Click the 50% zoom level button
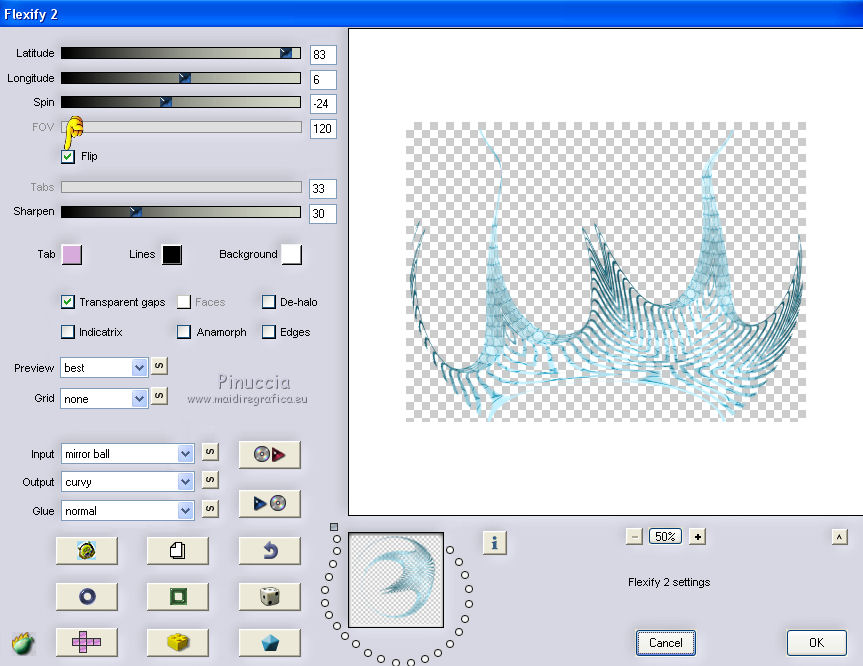The height and width of the screenshot is (666, 863). [665, 537]
